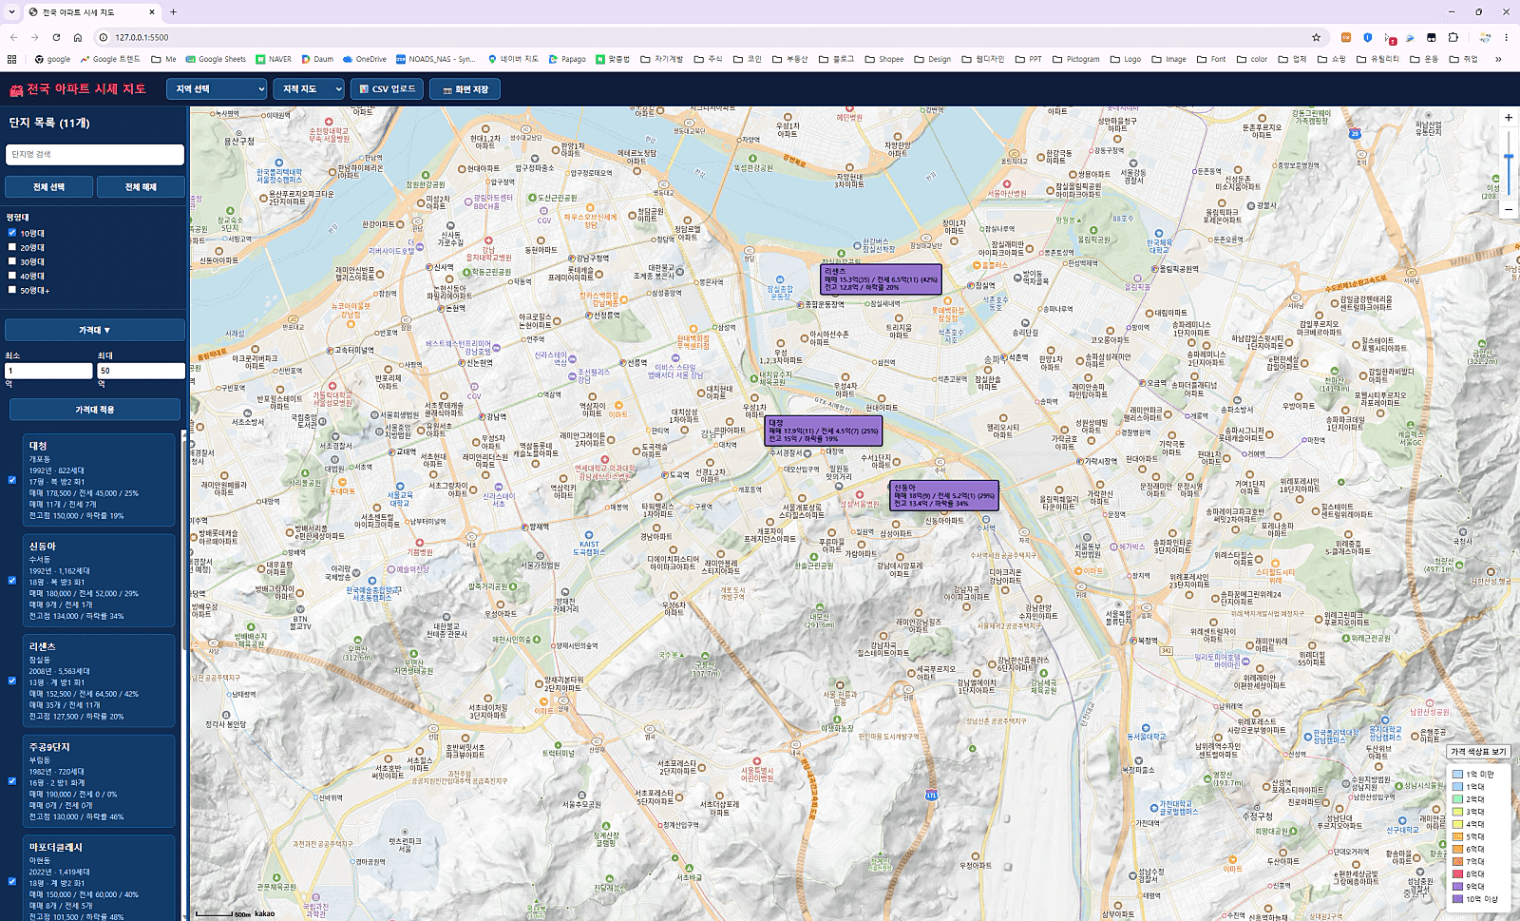Open the OneDrive bookmark
This screenshot has width=1520, height=921.
tap(364, 59)
